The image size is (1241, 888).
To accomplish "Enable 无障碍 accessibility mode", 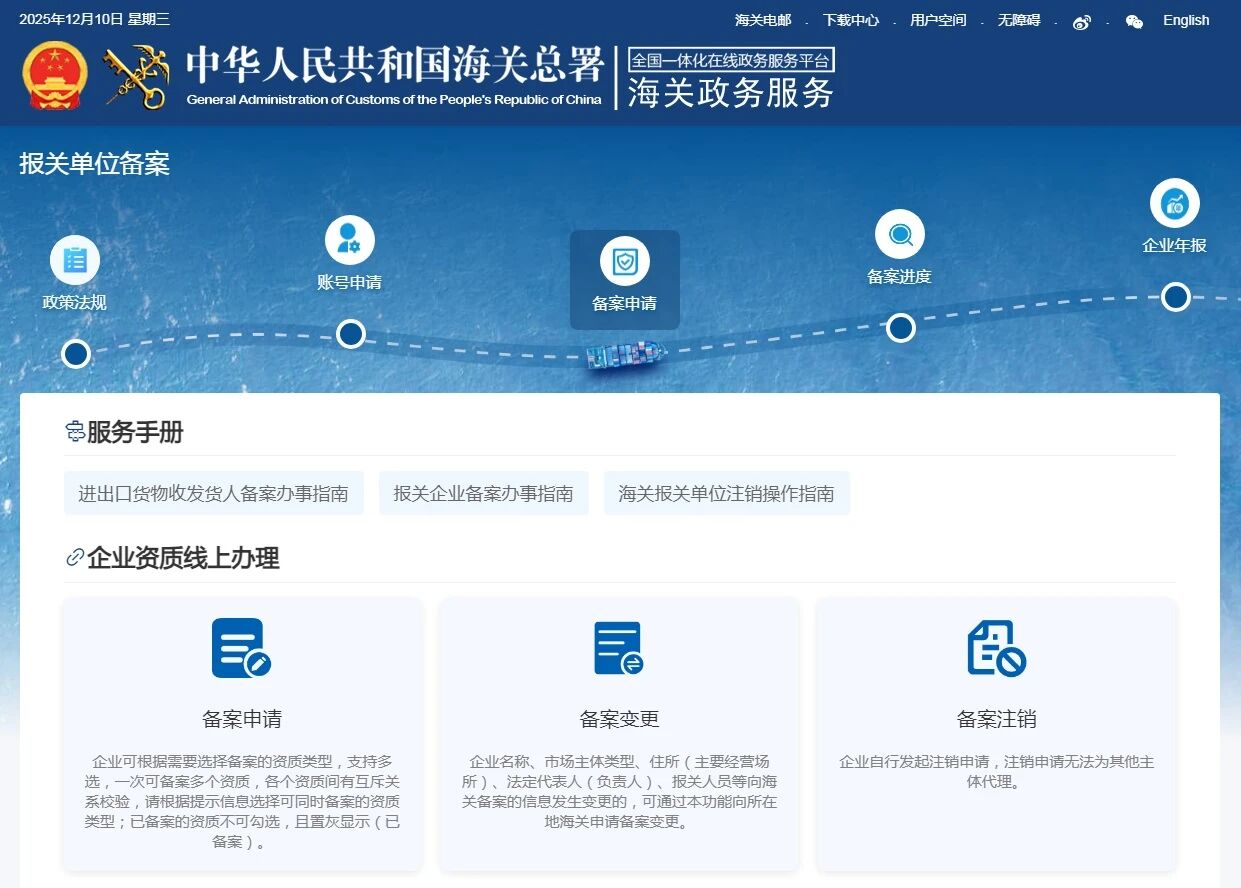I will click(x=1019, y=20).
